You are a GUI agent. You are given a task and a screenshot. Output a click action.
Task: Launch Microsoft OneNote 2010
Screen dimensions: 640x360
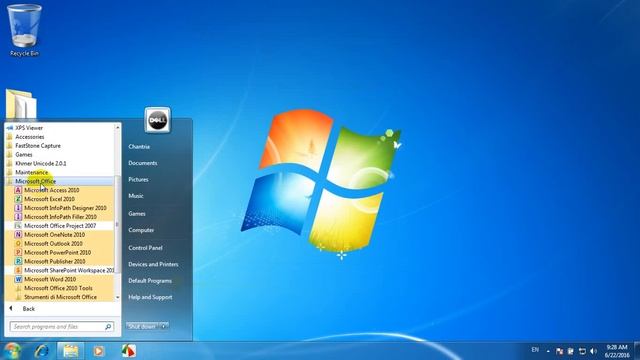(60, 235)
